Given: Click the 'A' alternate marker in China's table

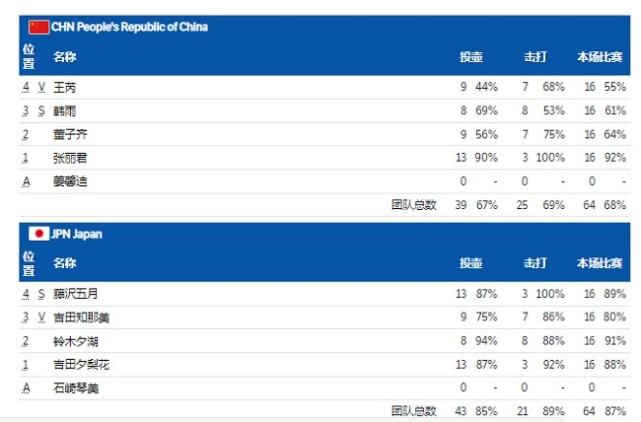Looking at the screenshot, I should 26,181.
